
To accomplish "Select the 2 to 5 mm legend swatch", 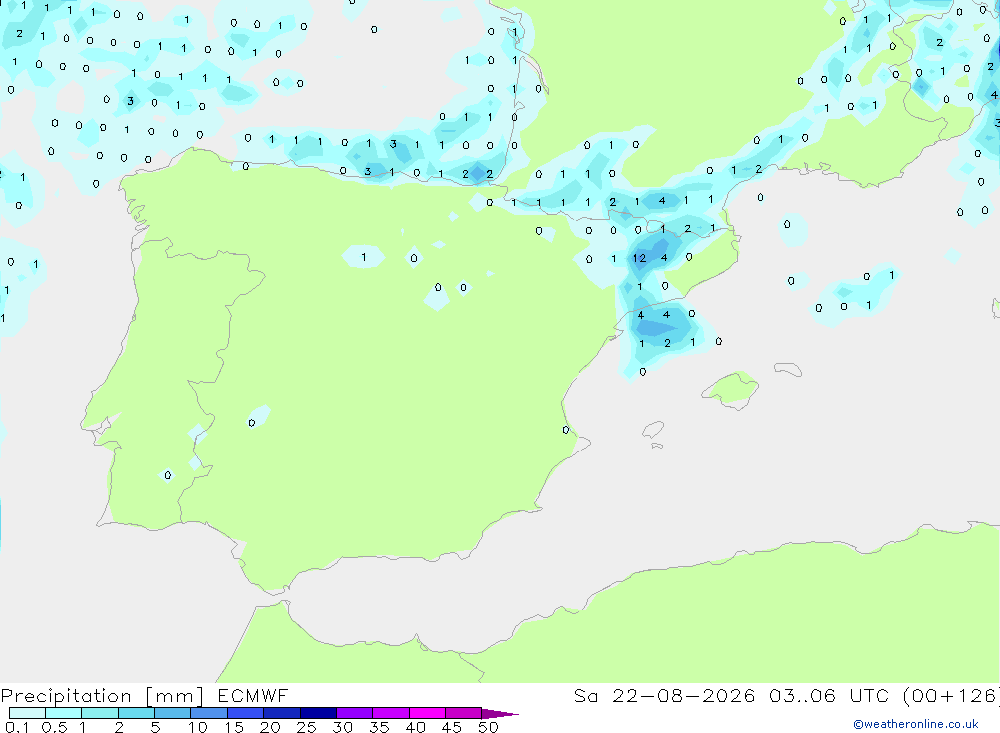I will 136,713.
